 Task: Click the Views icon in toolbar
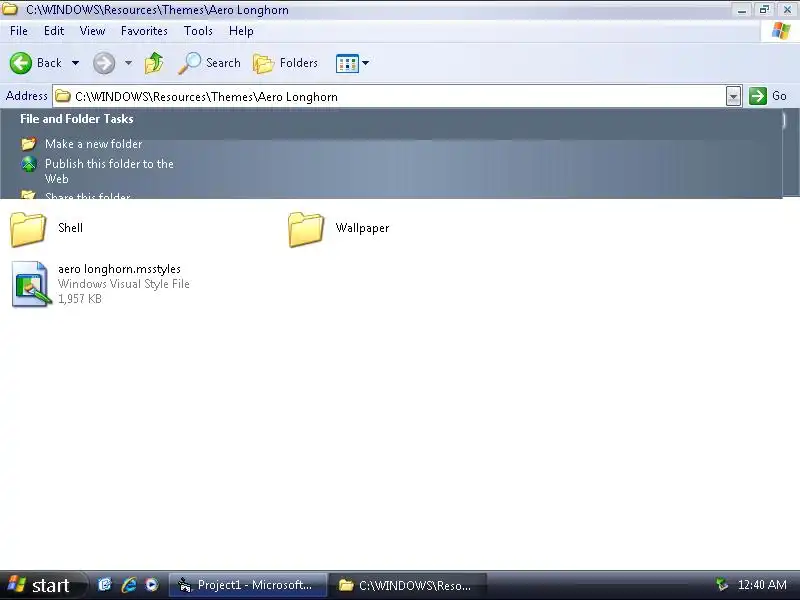[347, 64]
